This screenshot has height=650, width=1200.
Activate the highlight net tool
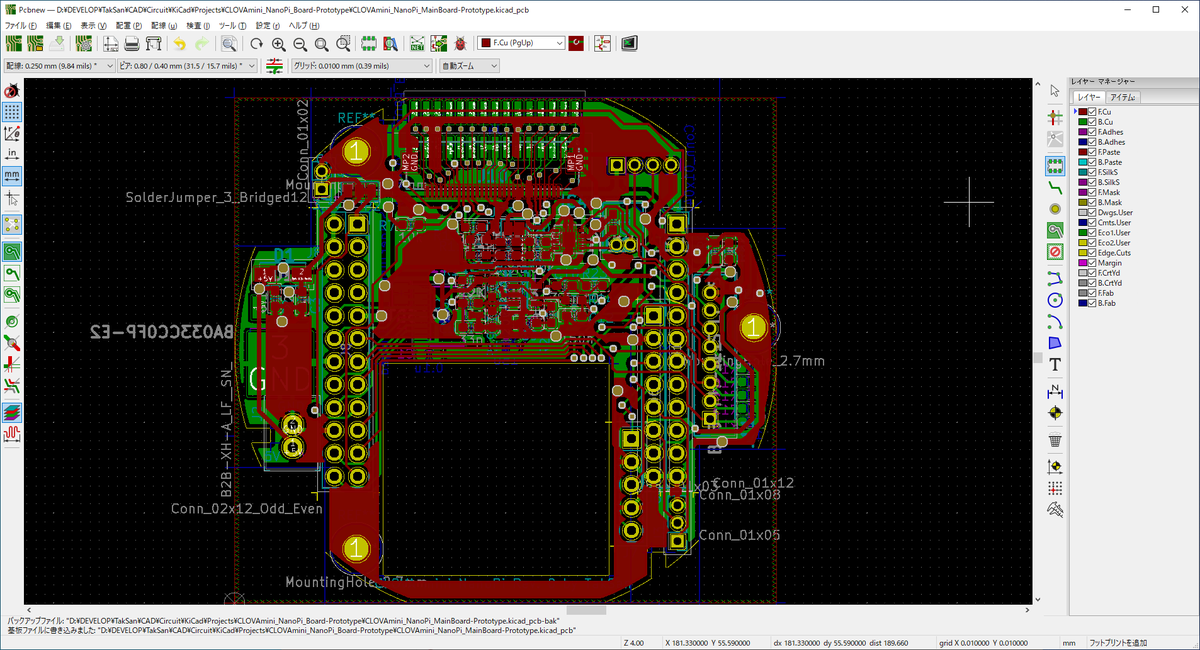tap(1054, 117)
